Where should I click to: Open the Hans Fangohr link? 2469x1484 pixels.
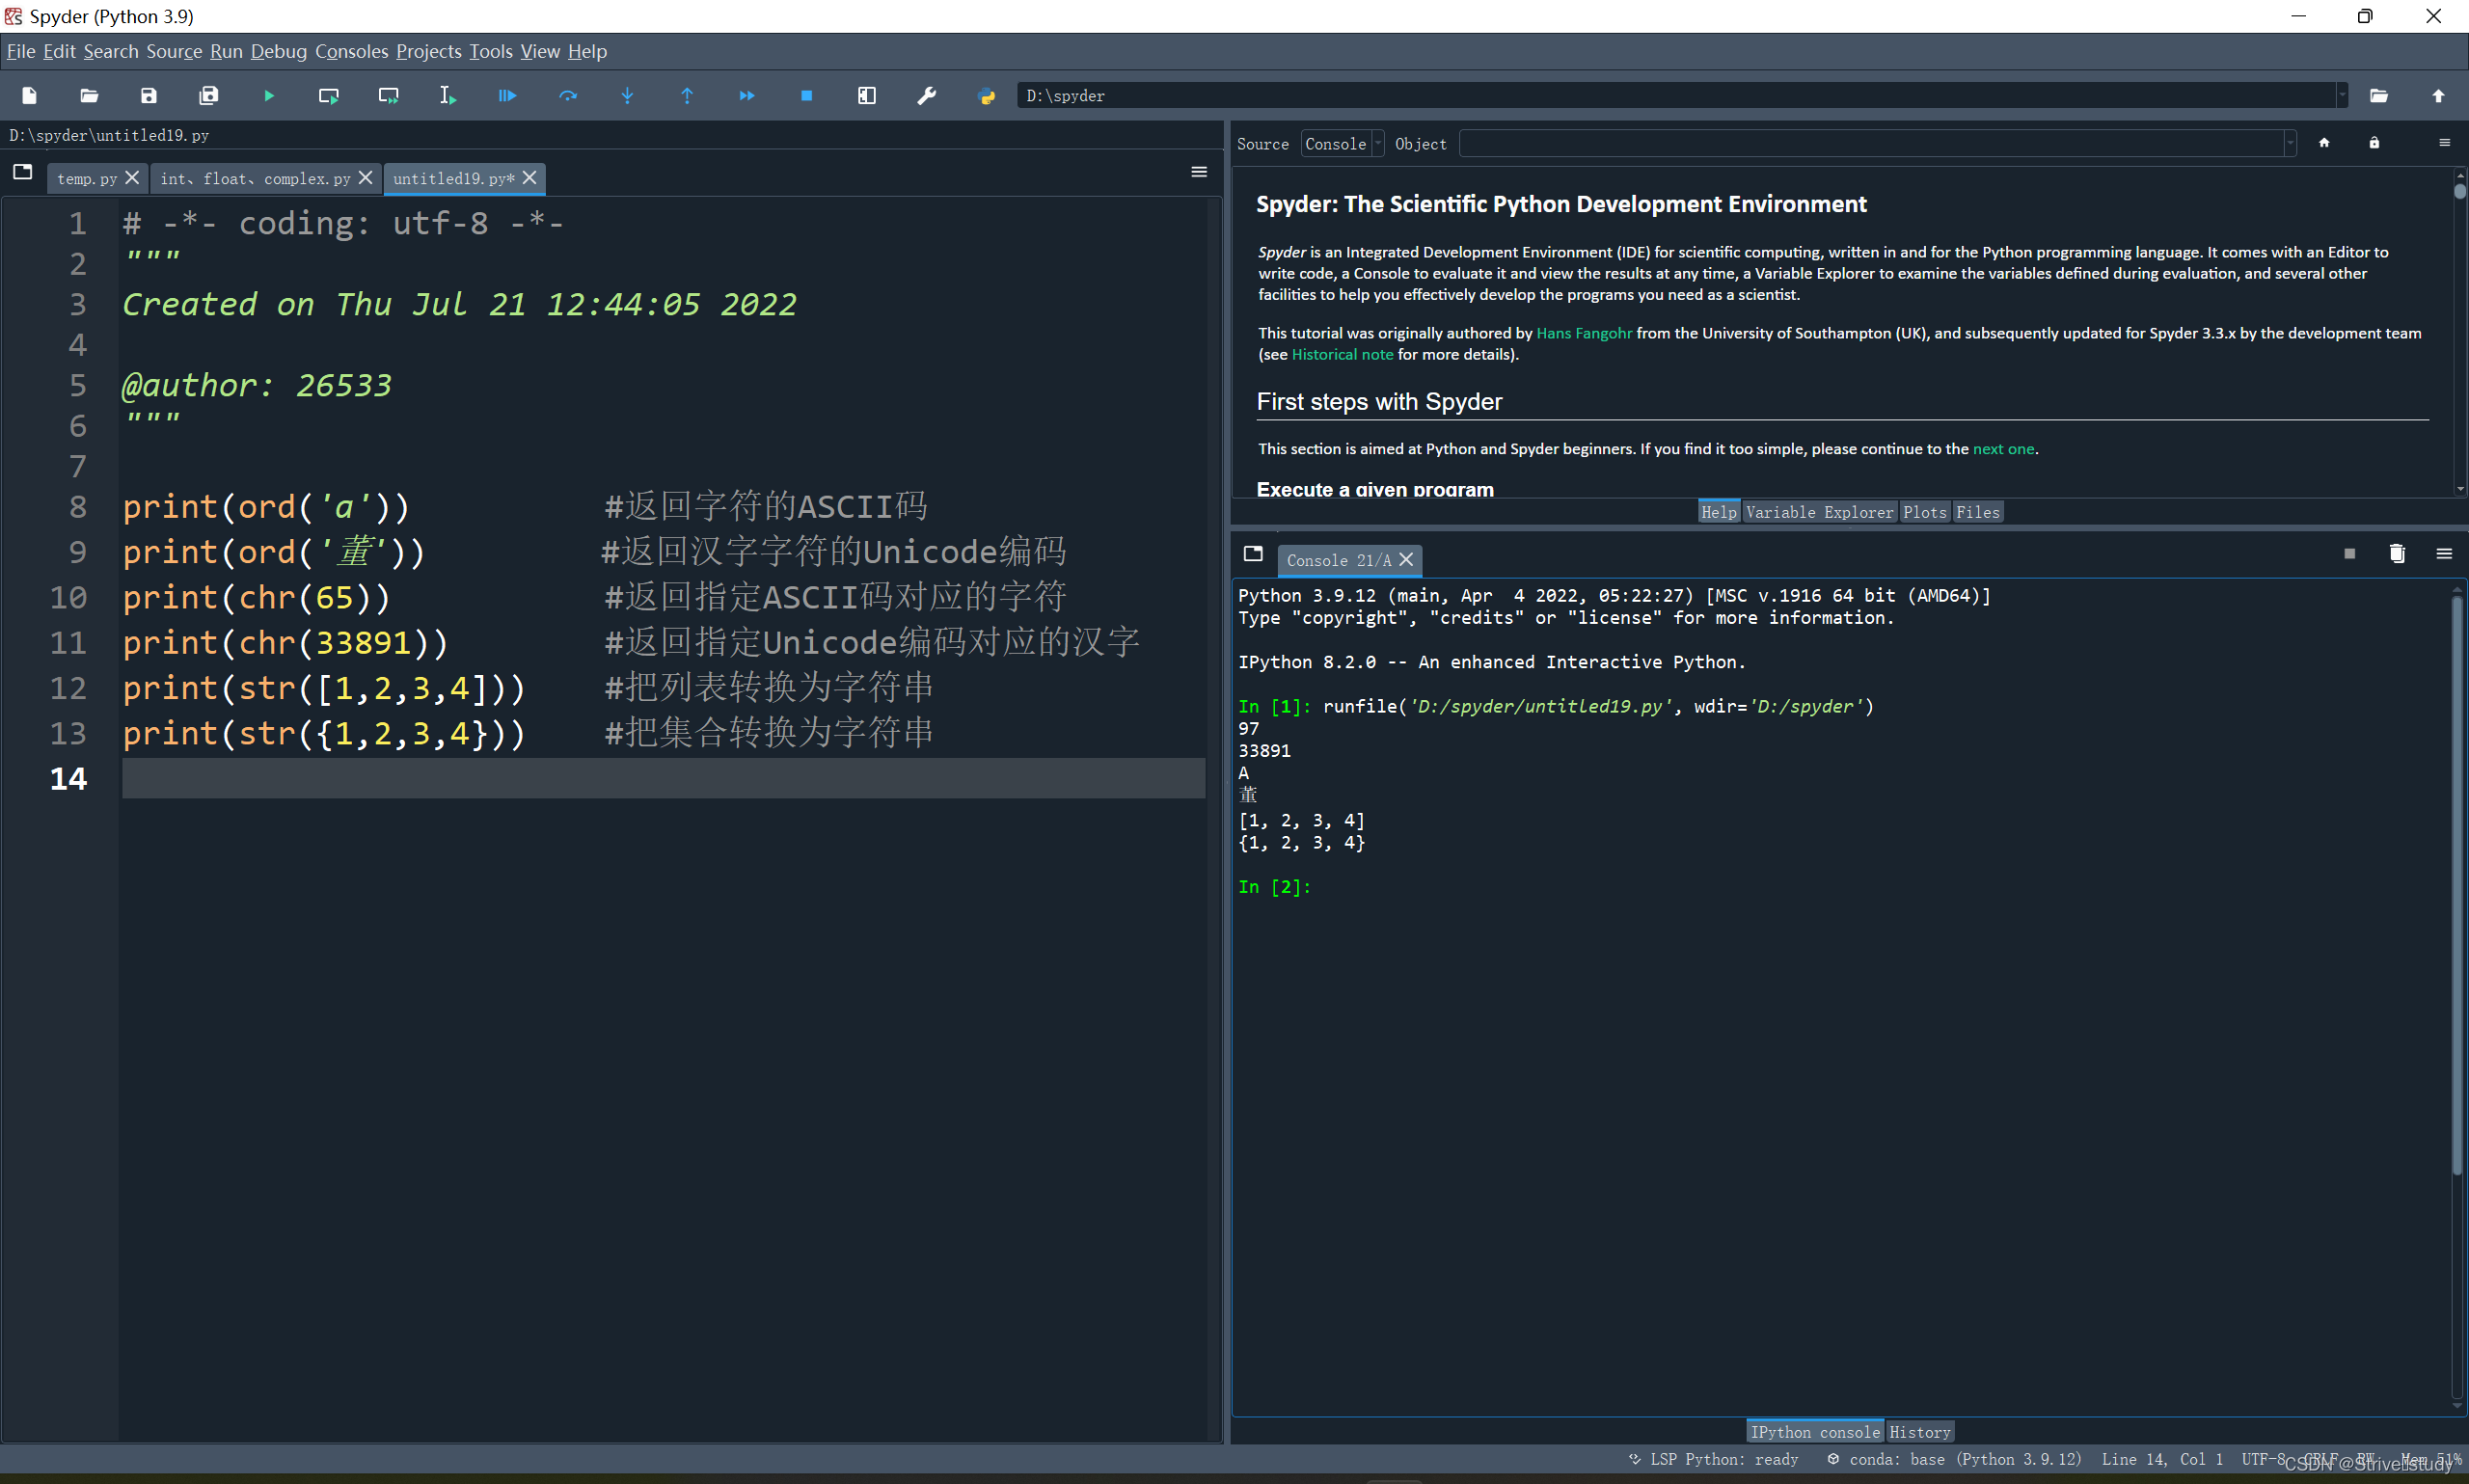coord(1583,333)
